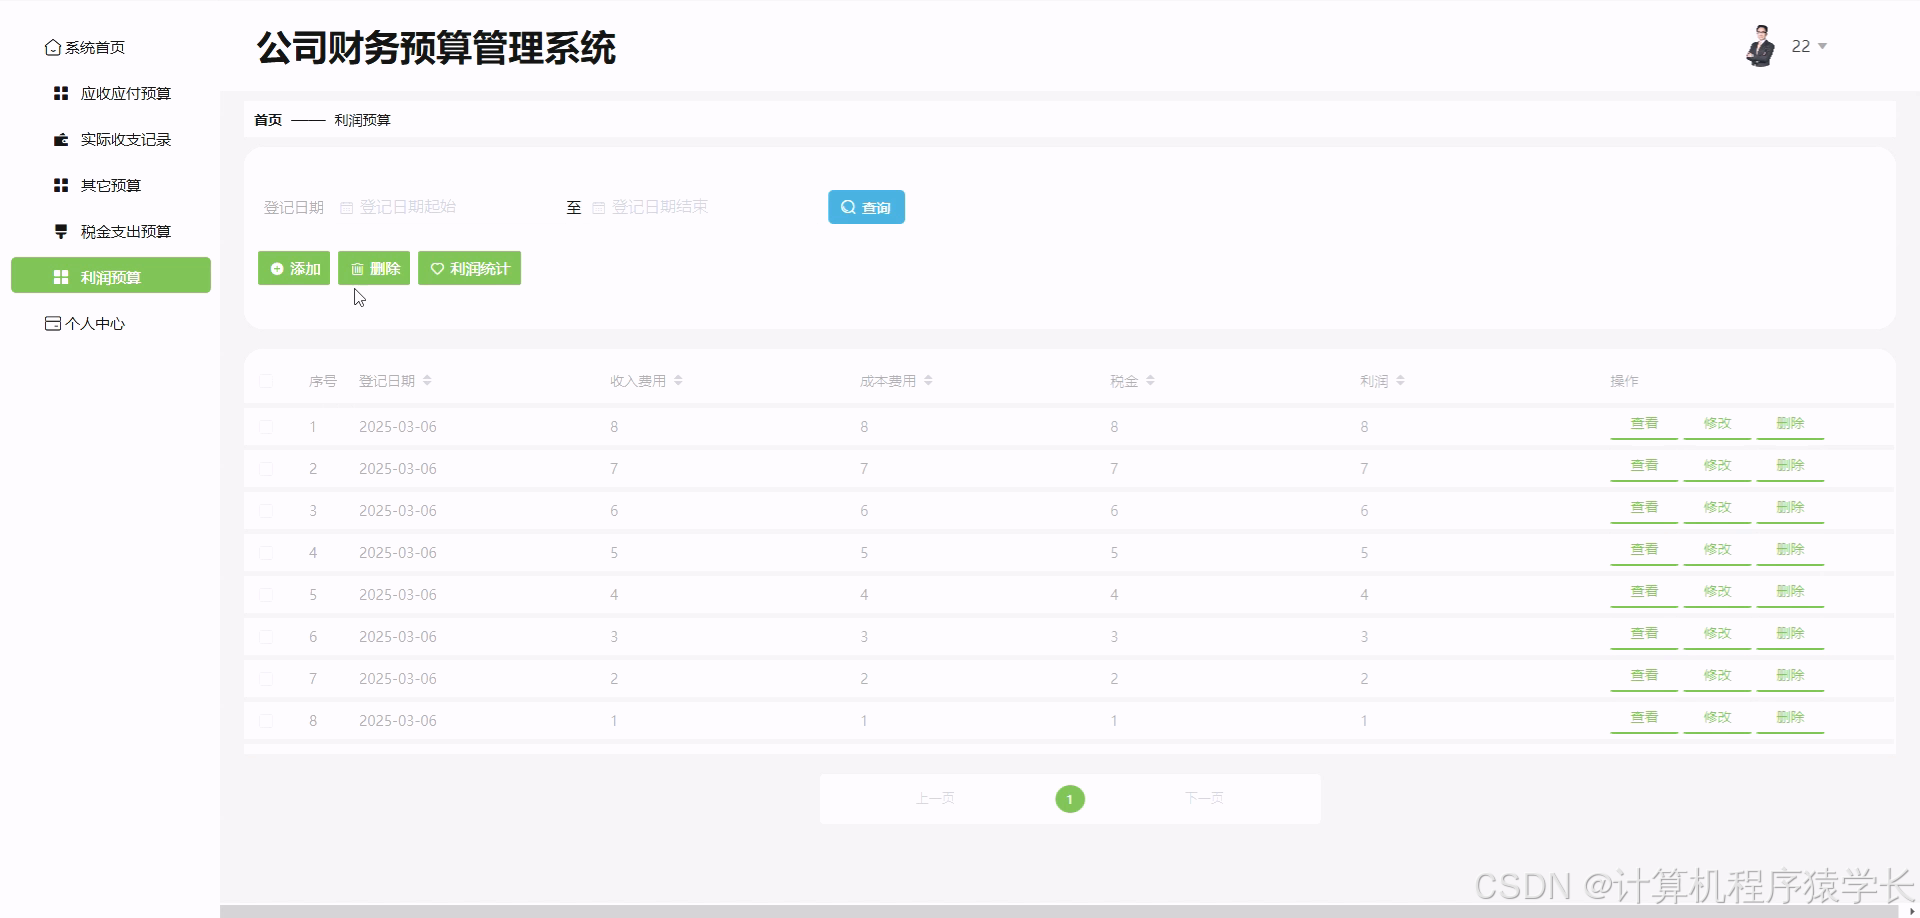Open 个人中心 using its card icon

(x=52, y=323)
